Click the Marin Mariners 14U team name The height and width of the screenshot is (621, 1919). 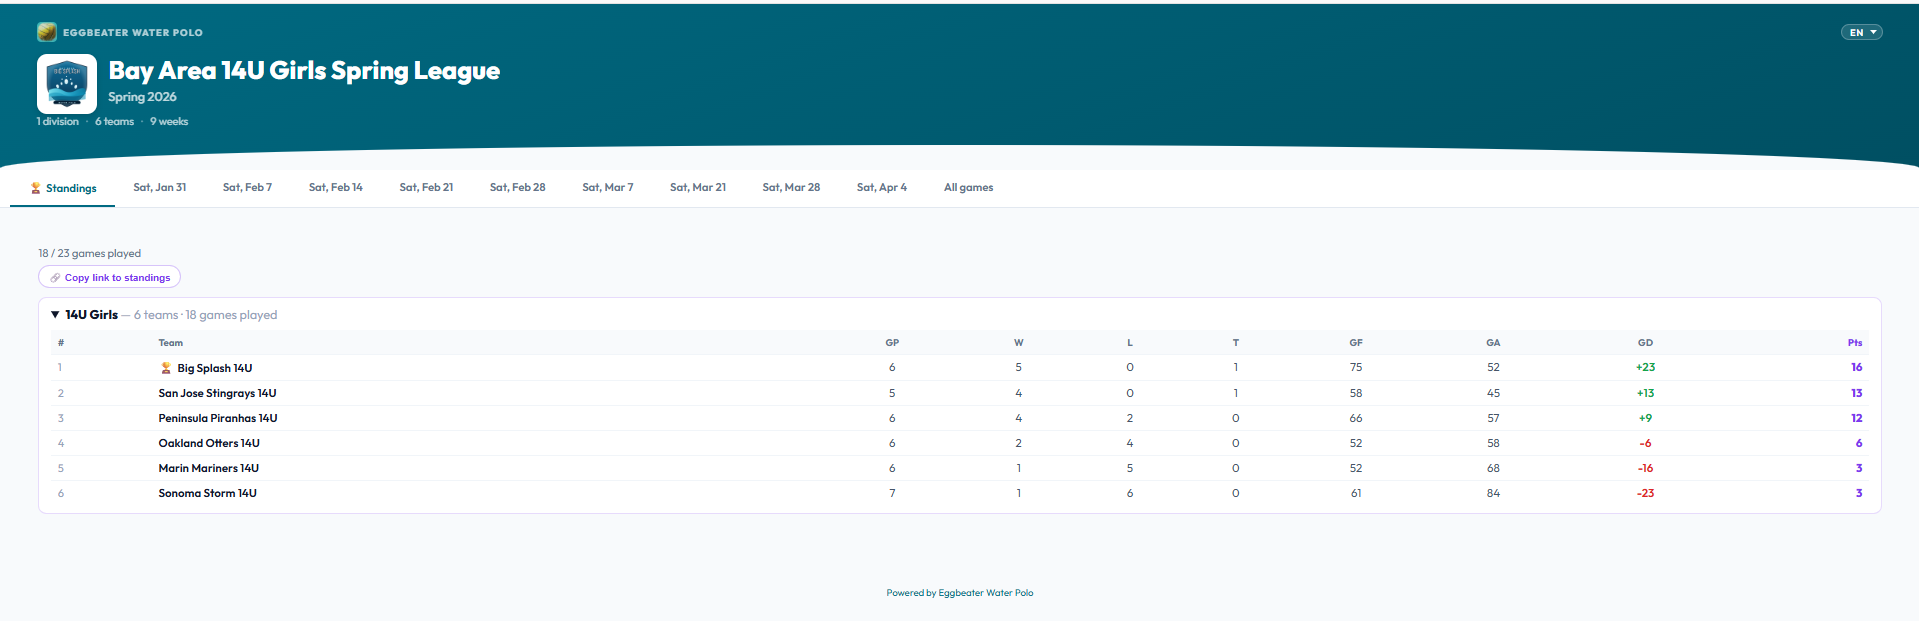pyautogui.click(x=208, y=468)
